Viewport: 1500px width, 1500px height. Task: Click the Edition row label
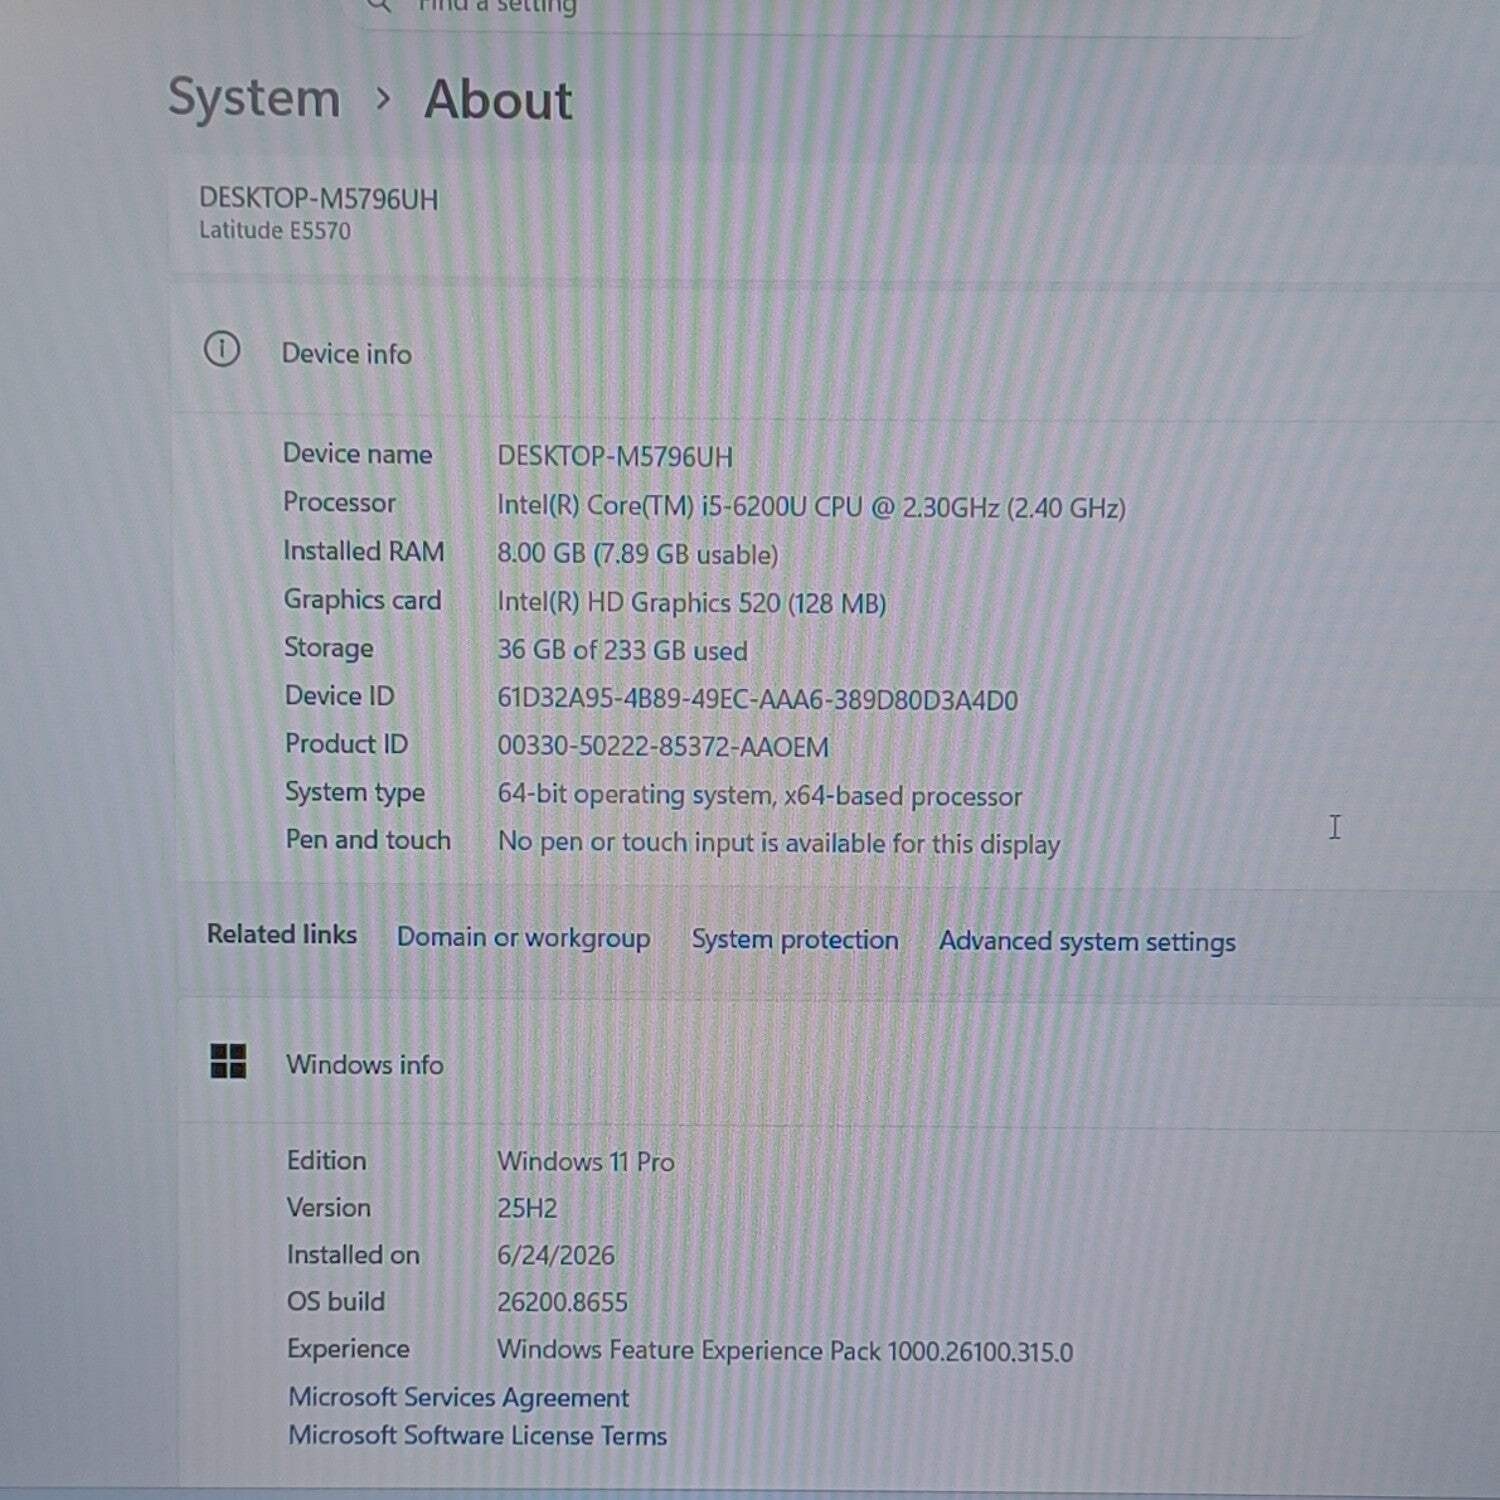pos(327,1160)
